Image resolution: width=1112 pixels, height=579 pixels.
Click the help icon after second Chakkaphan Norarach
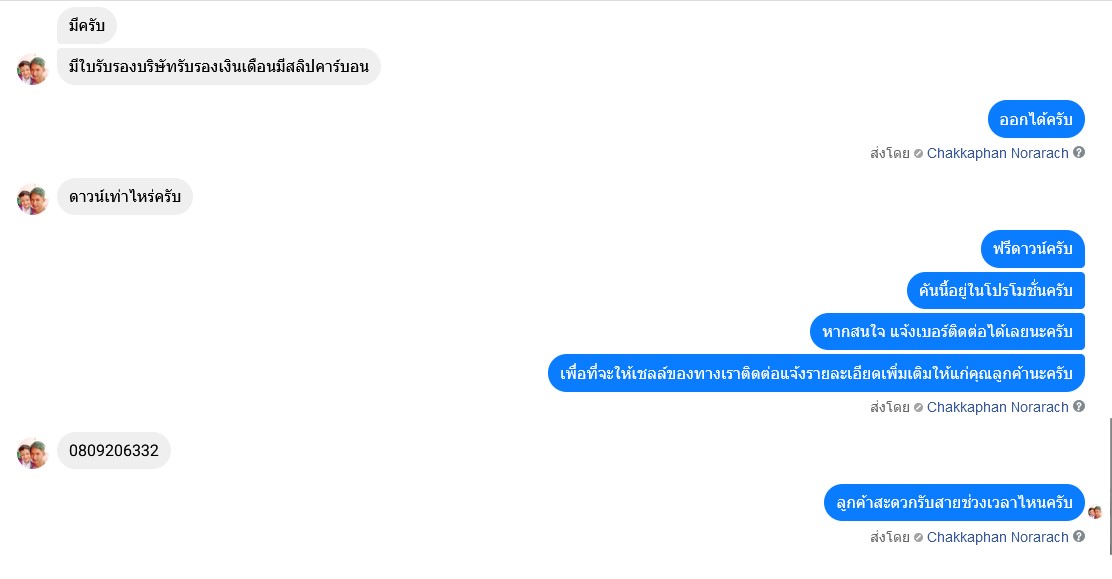pyautogui.click(x=1079, y=407)
